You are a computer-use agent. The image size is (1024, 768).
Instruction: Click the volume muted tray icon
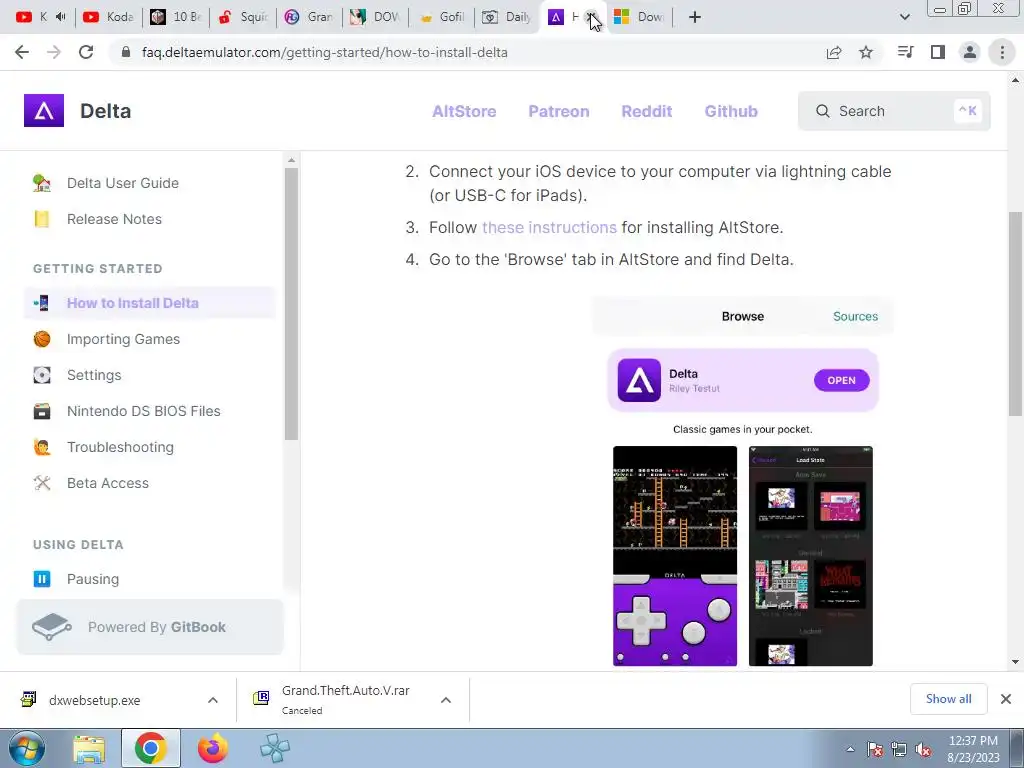924,750
